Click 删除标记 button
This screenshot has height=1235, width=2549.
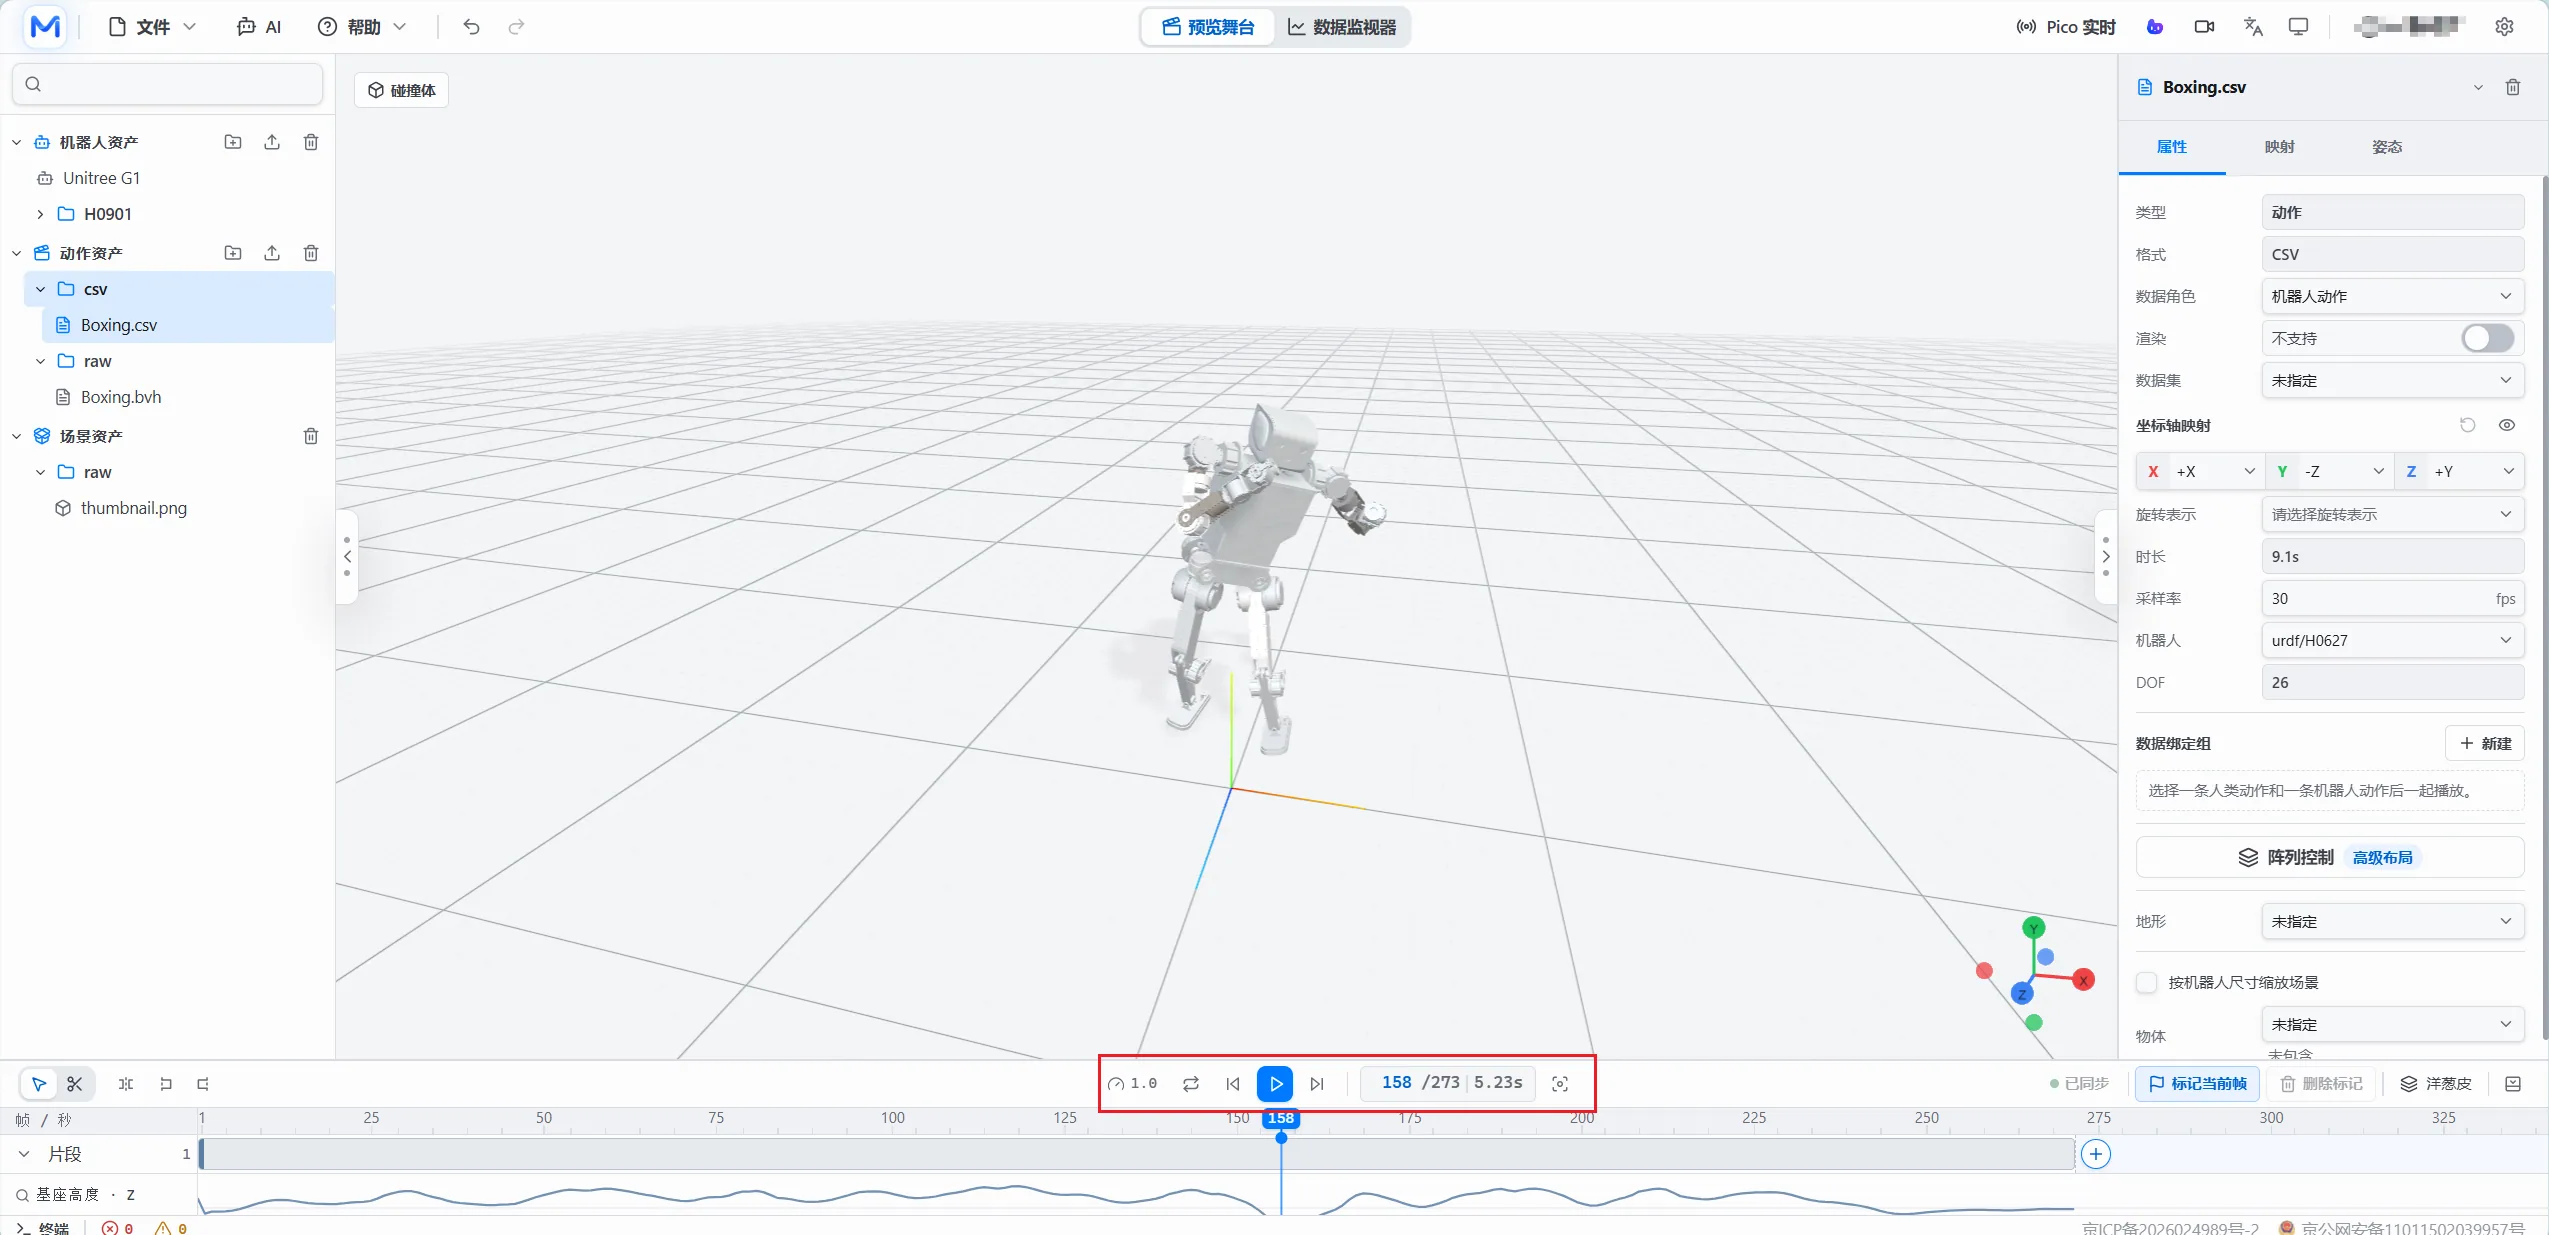pos(2320,1084)
